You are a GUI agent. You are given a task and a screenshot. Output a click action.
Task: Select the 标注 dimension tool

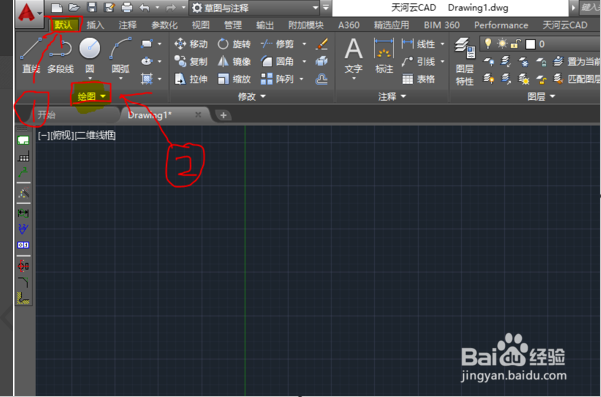384,56
